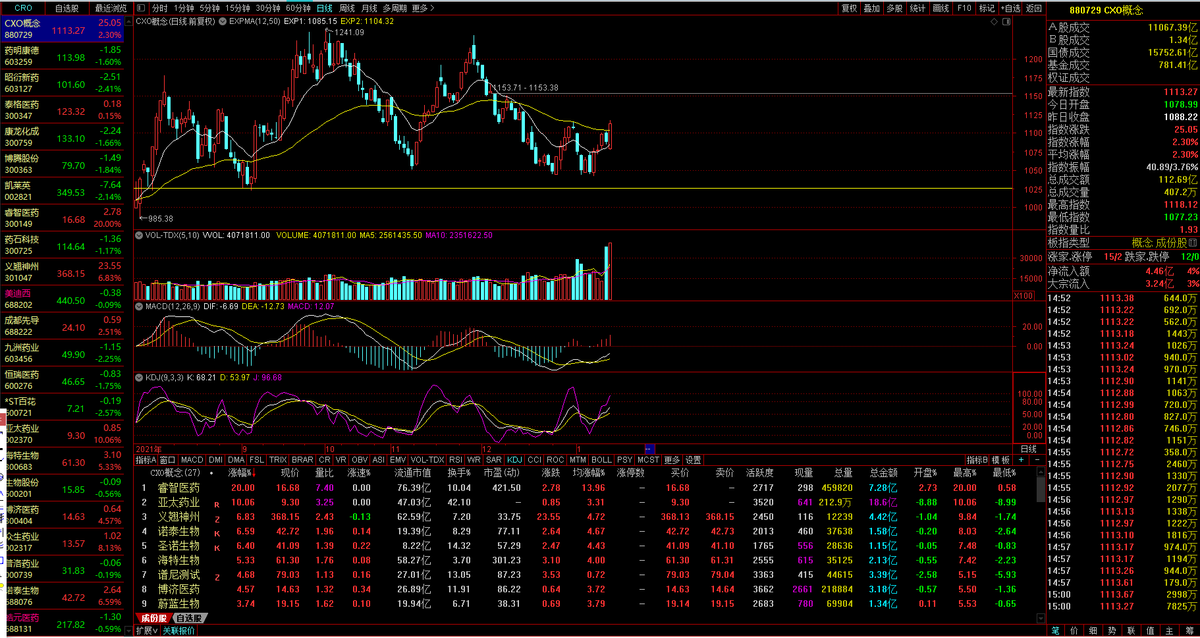Click the blue timeline marker on date axis

[x=649, y=449]
